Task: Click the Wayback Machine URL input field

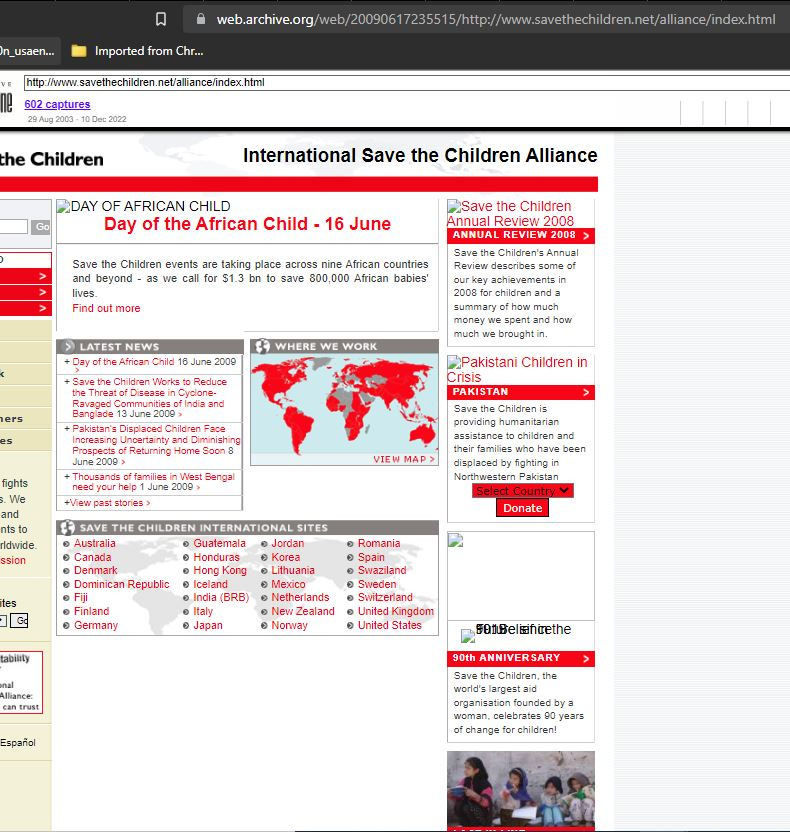Action: pyautogui.click(x=406, y=82)
